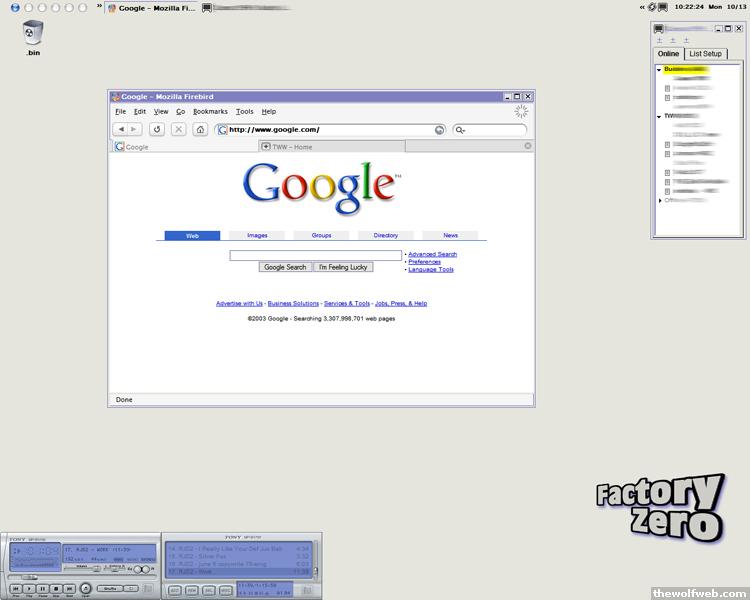This screenshot has width=750, height=600.
Task: Toggle the first virtual desktop pager button
Action: pyautogui.click(x=16, y=7)
